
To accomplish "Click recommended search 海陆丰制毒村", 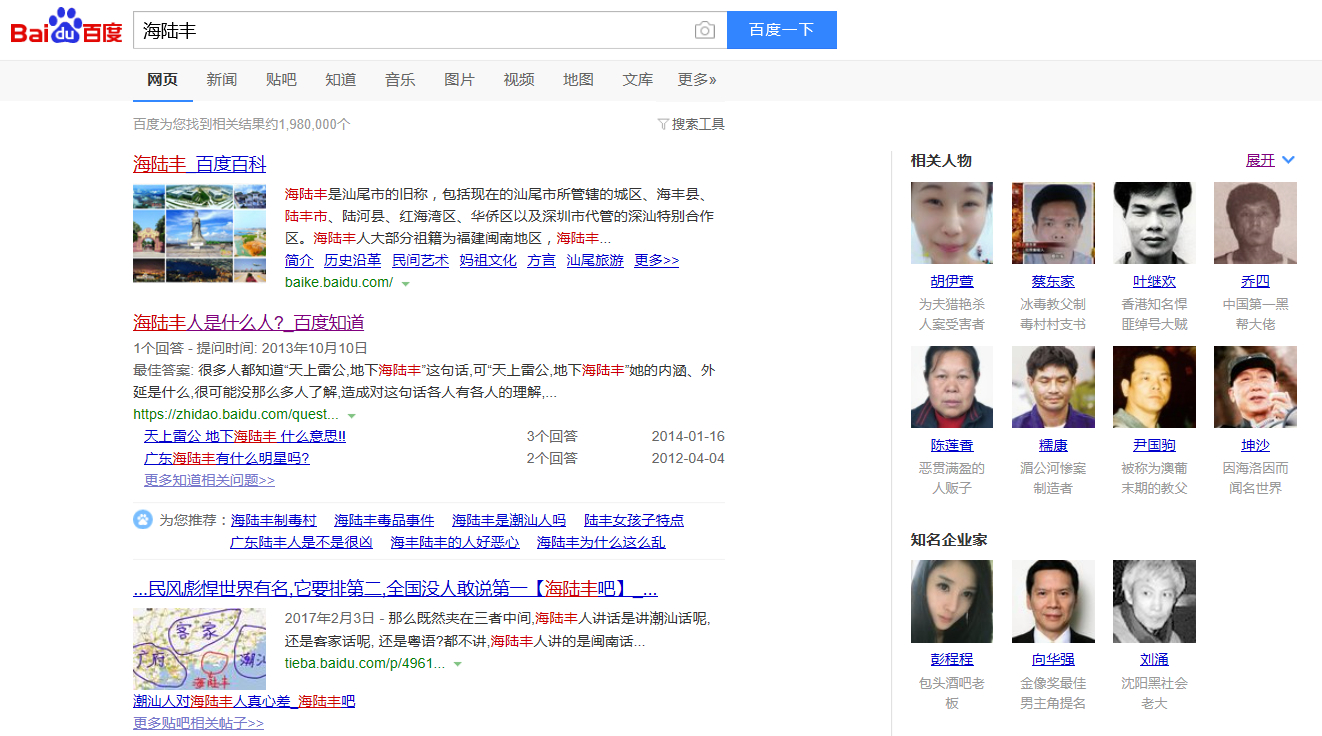I will coord(274,520).
